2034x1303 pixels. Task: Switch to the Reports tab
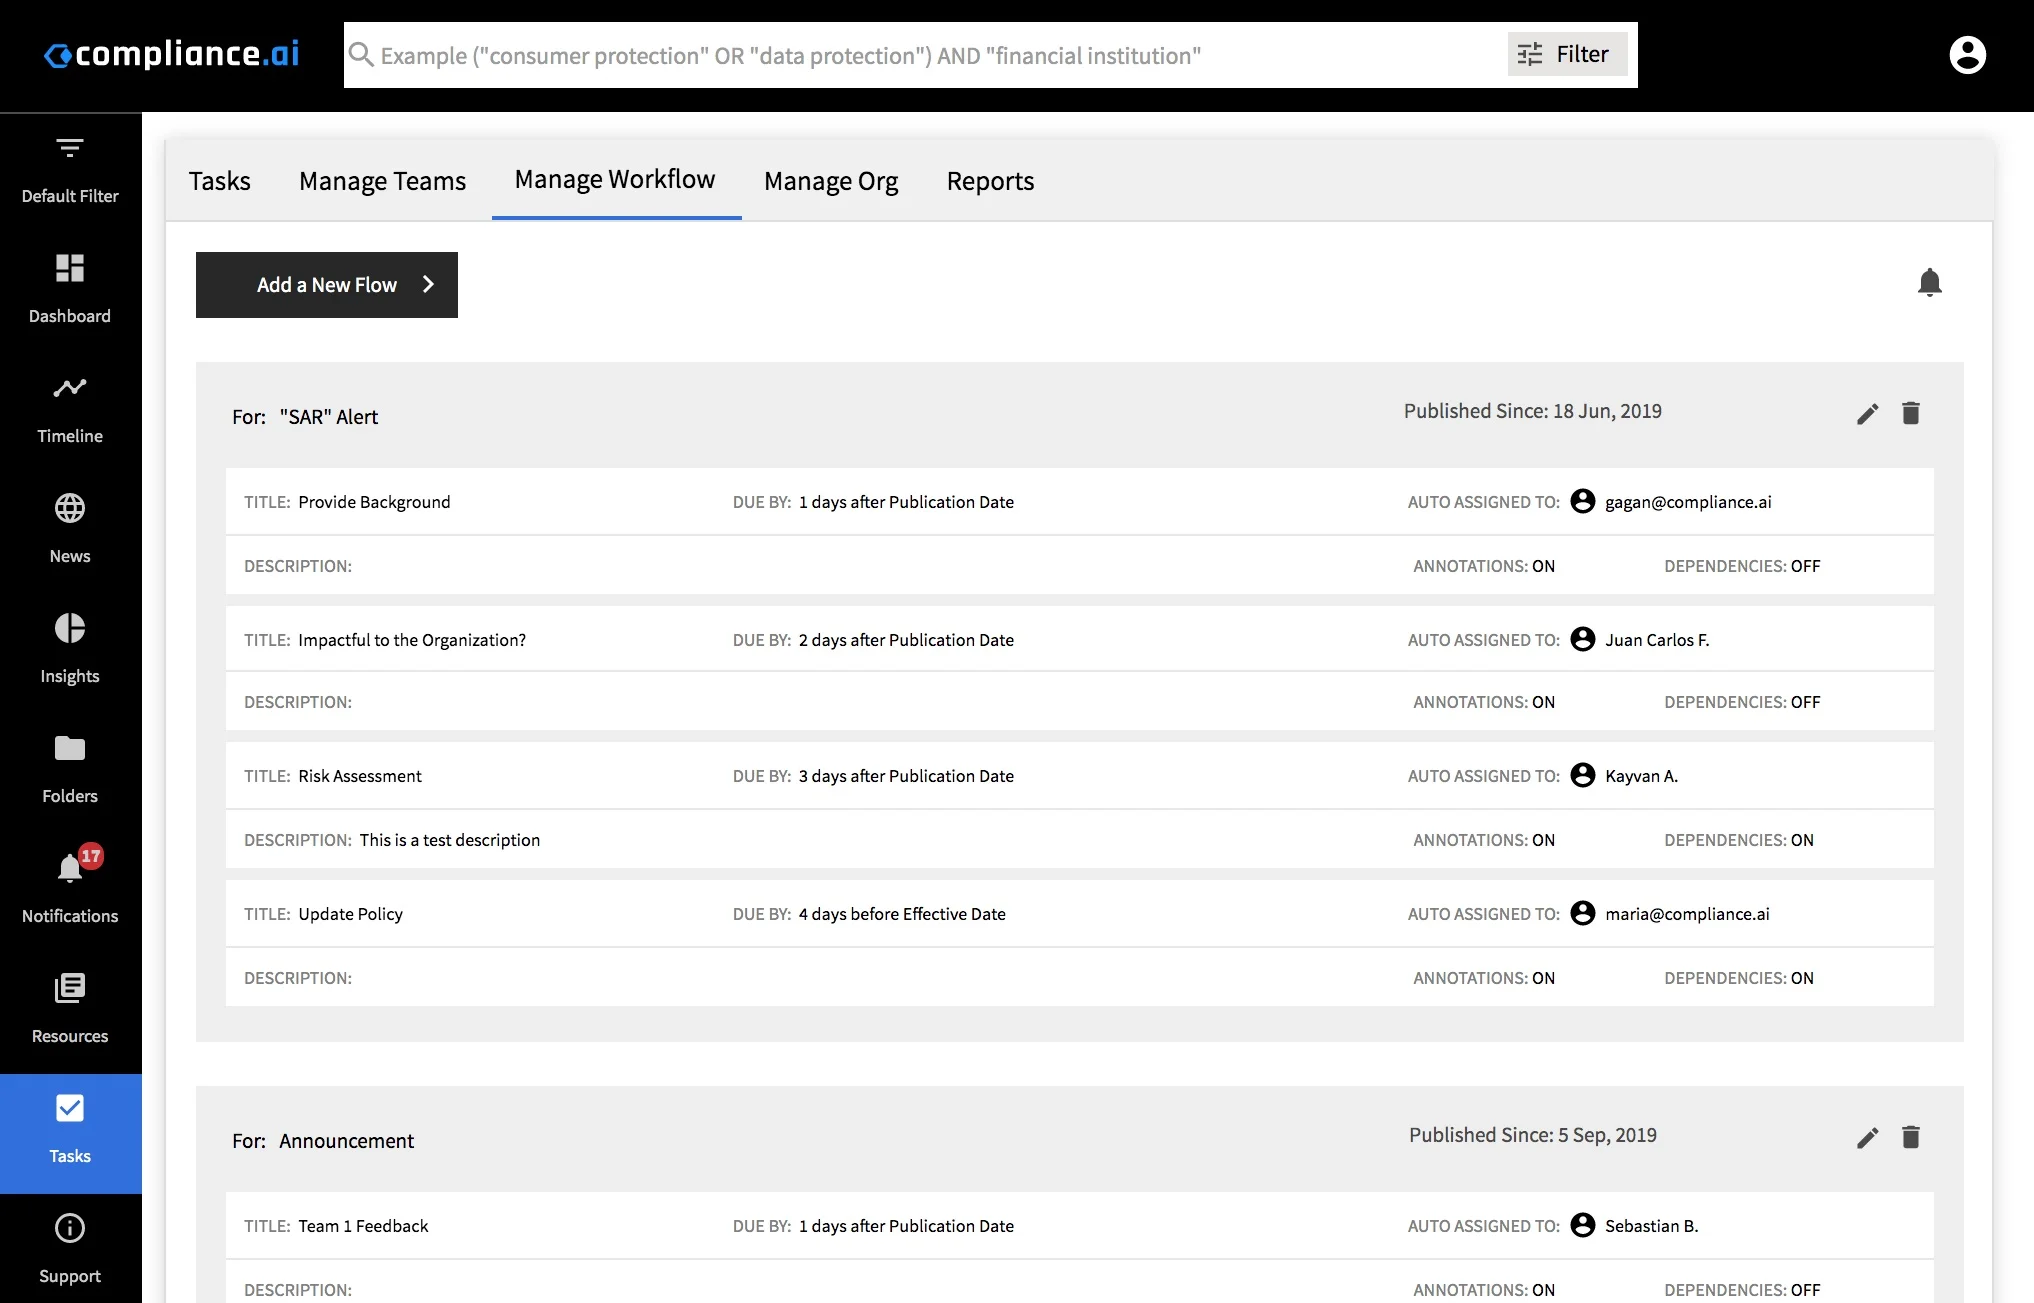click(990, 181)
